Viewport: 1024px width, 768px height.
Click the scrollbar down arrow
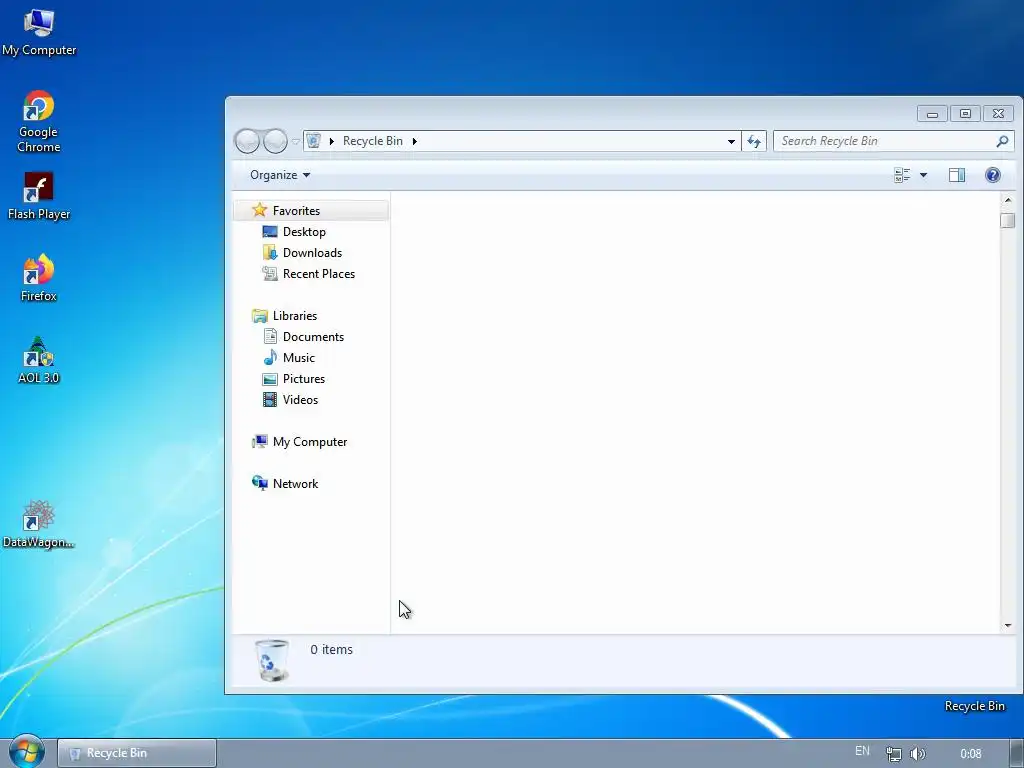click(1007, 626)
